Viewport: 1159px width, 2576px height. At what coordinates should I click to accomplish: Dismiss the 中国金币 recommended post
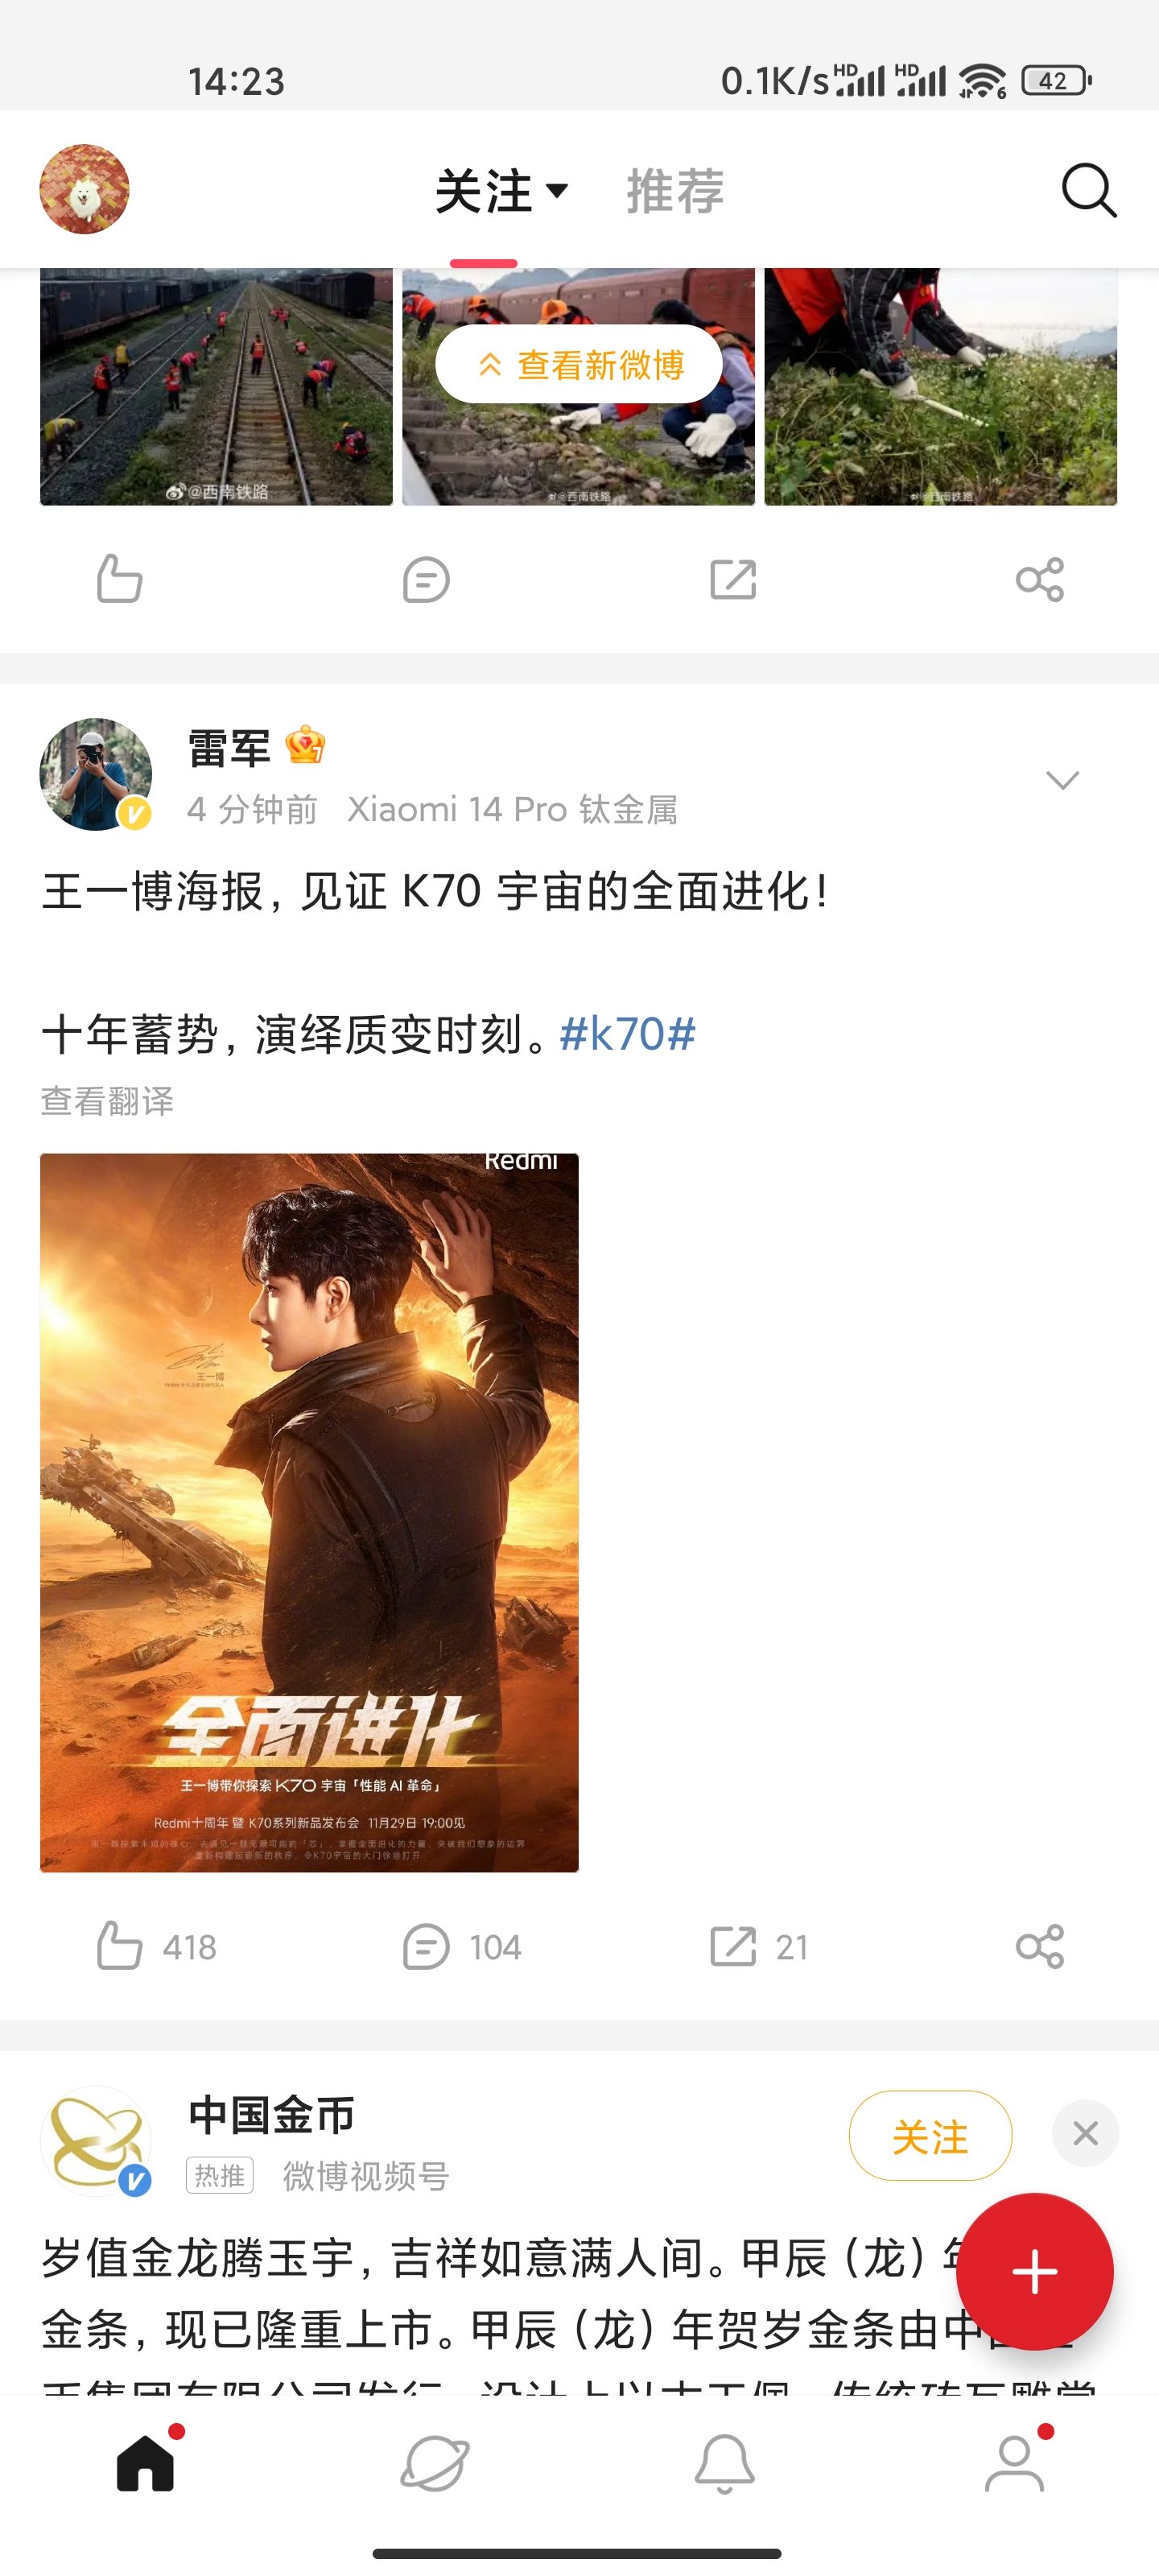coord(1085,2133)
